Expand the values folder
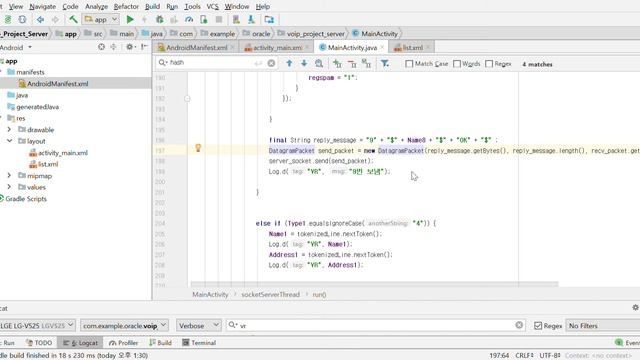 pyautogui.click(x=9, y=187)
